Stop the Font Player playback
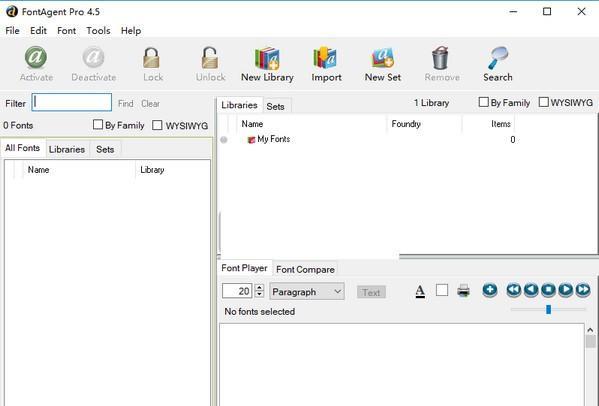This screenshot has width=599, height=406. coord(549,290)
